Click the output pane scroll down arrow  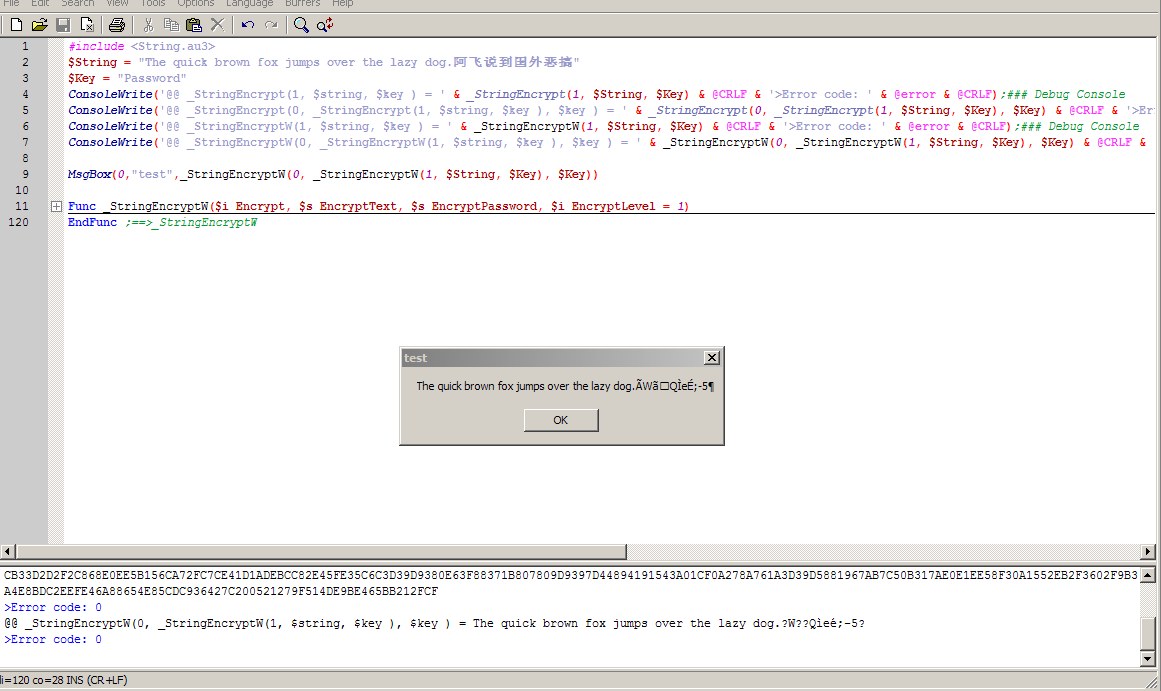(1148, 658)
